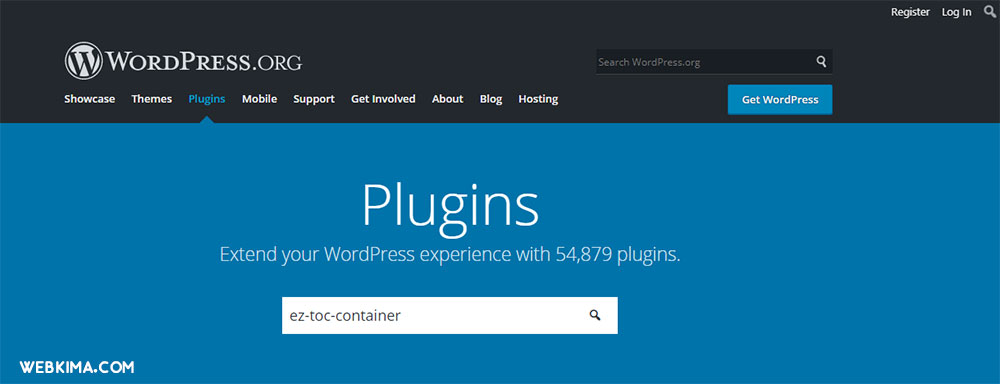The image size is (1000, 384).
Task: Open the Showcase menu item
Action: pyautogui.click(x=90, y=99)
